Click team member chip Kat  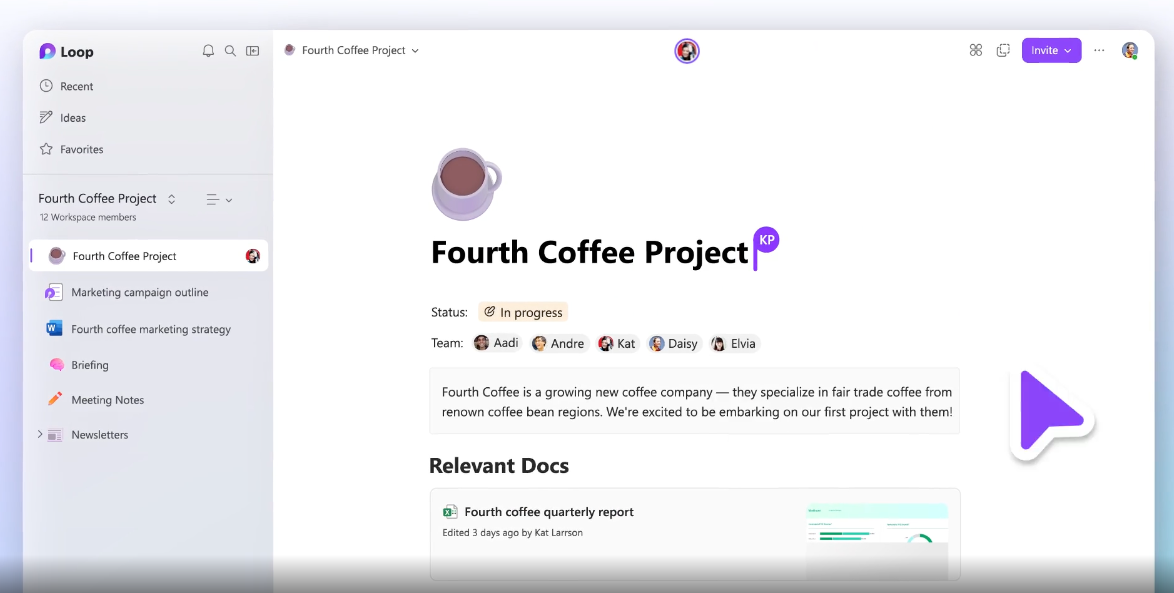pyautogui.click(x=617, y=344)
